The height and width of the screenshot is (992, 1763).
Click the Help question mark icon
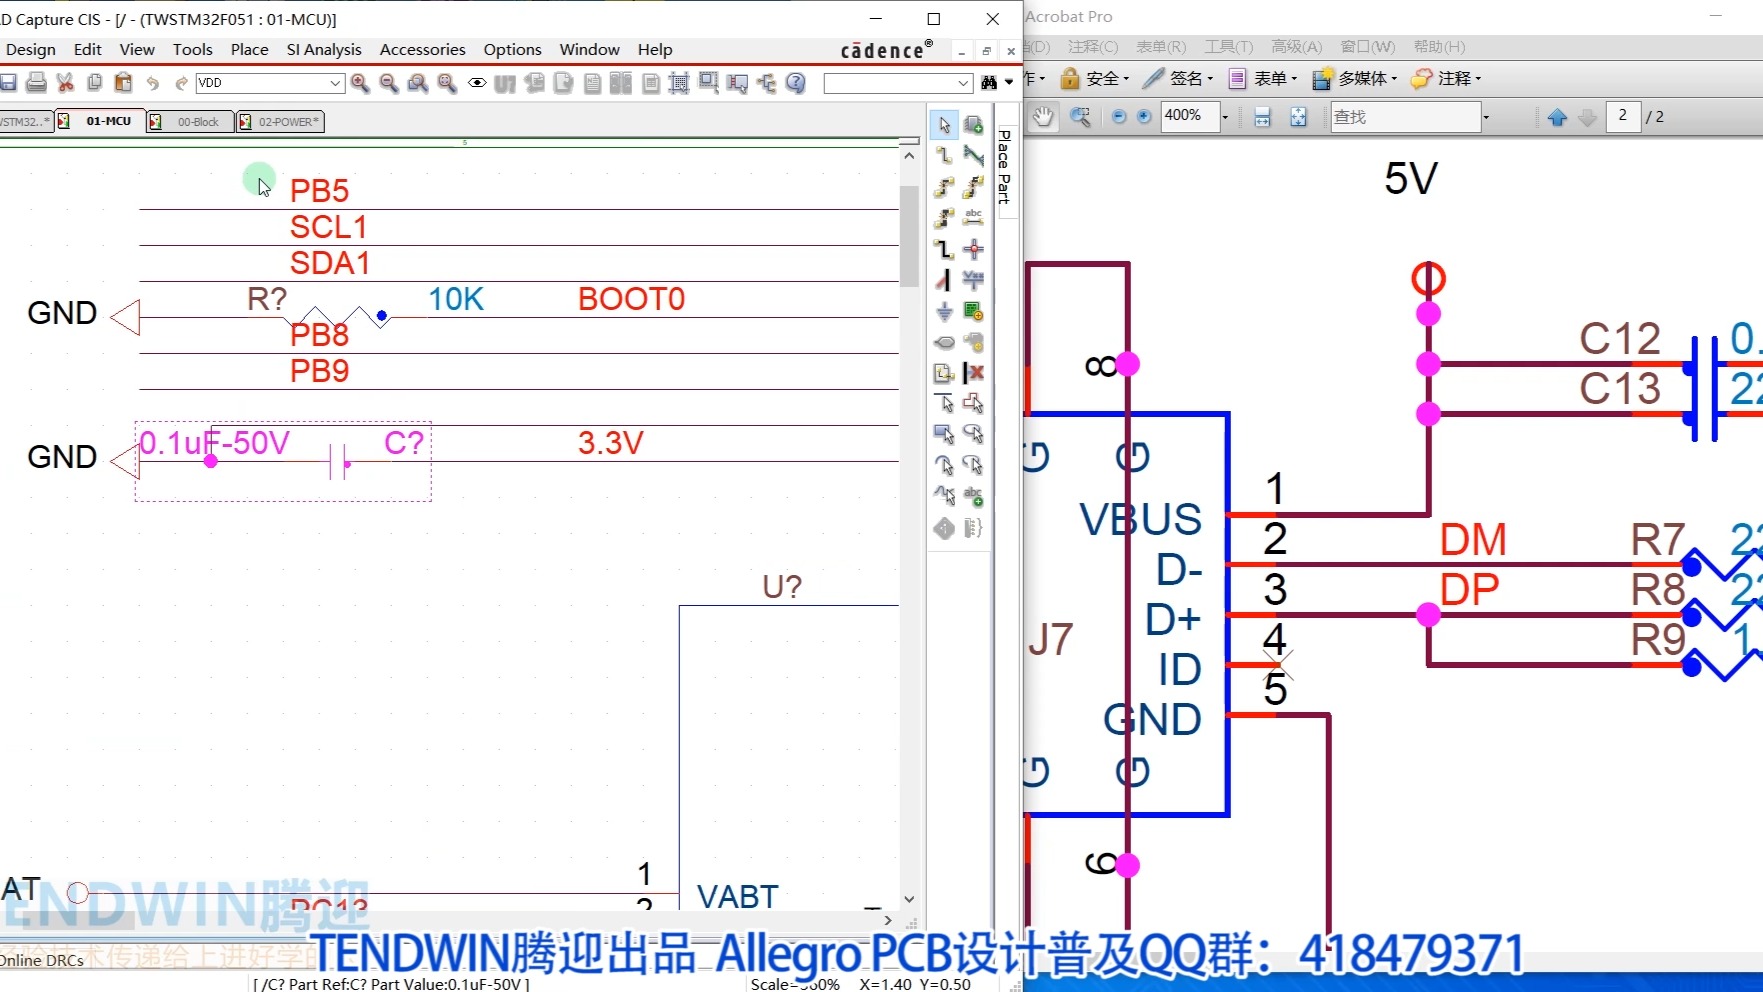(x=796, y=83)
